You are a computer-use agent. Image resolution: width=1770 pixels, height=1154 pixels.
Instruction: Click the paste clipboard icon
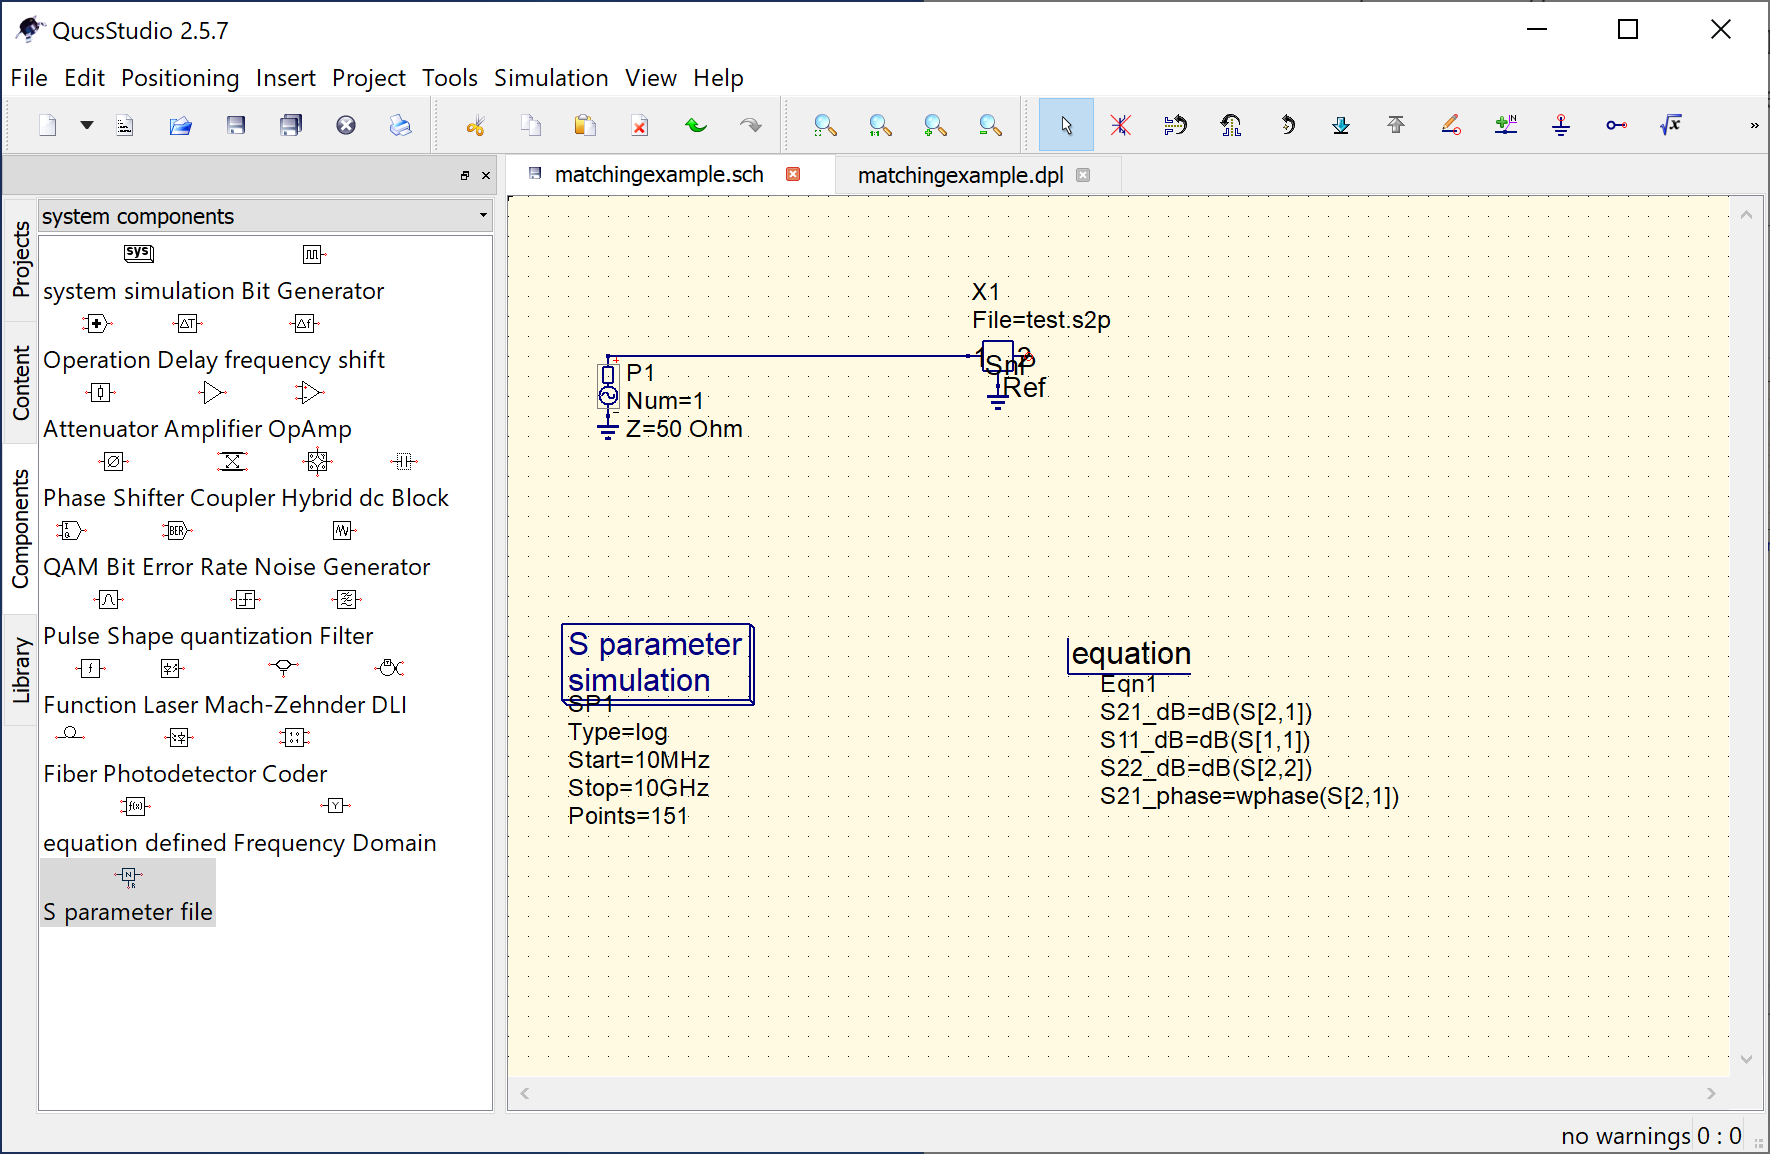tap(585, 125)
